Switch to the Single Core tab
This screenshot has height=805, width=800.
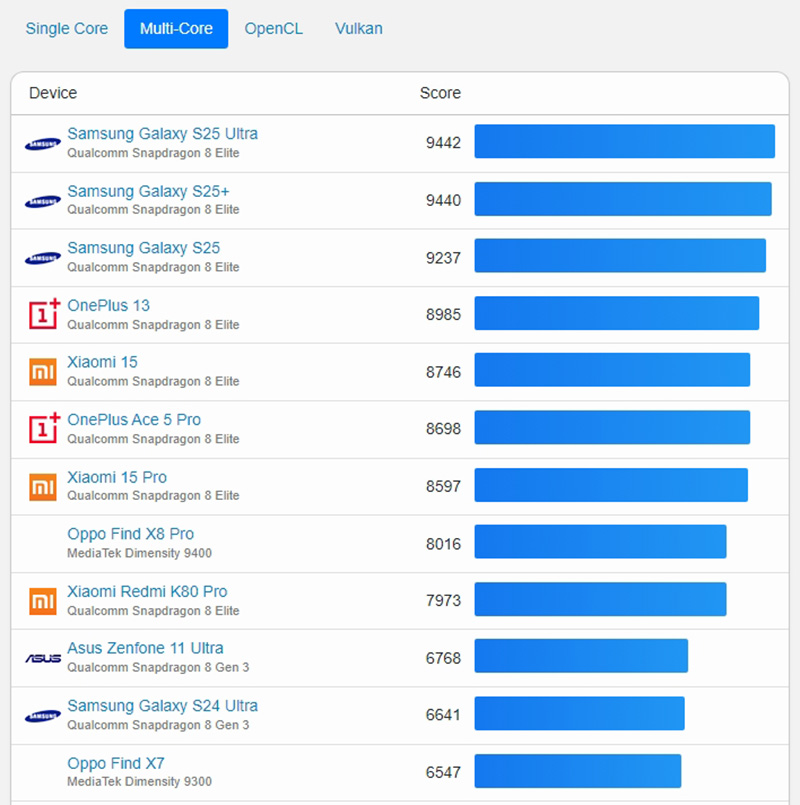point(67,29)
